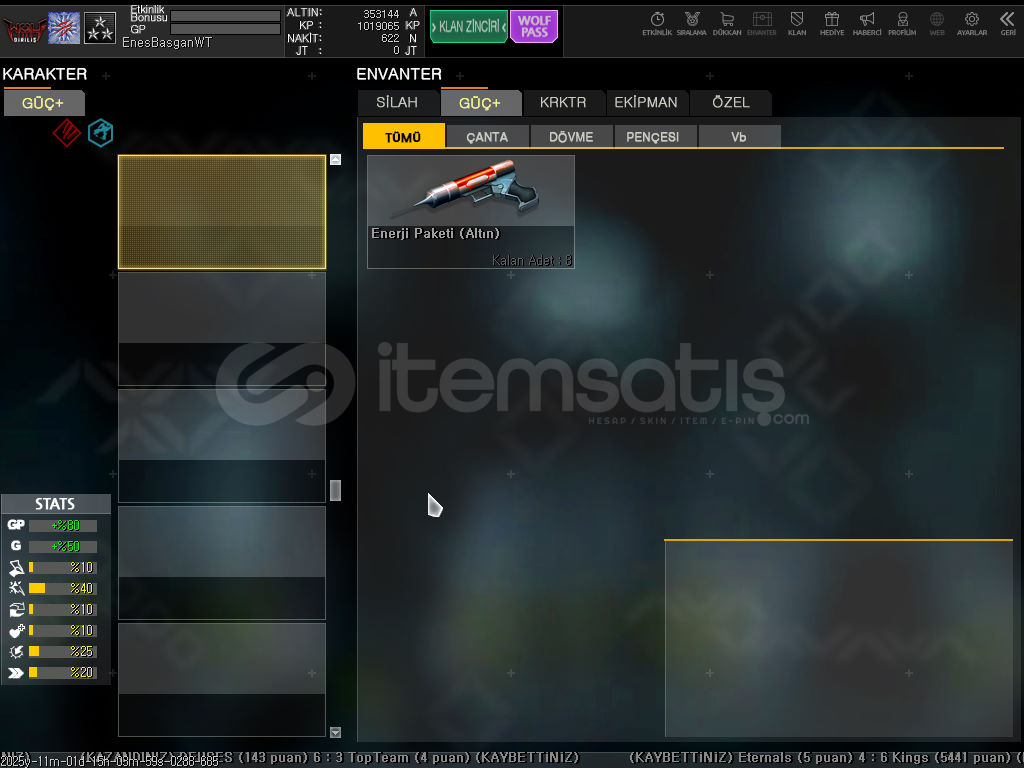Click the three-star rank badge

click(100, 28)
